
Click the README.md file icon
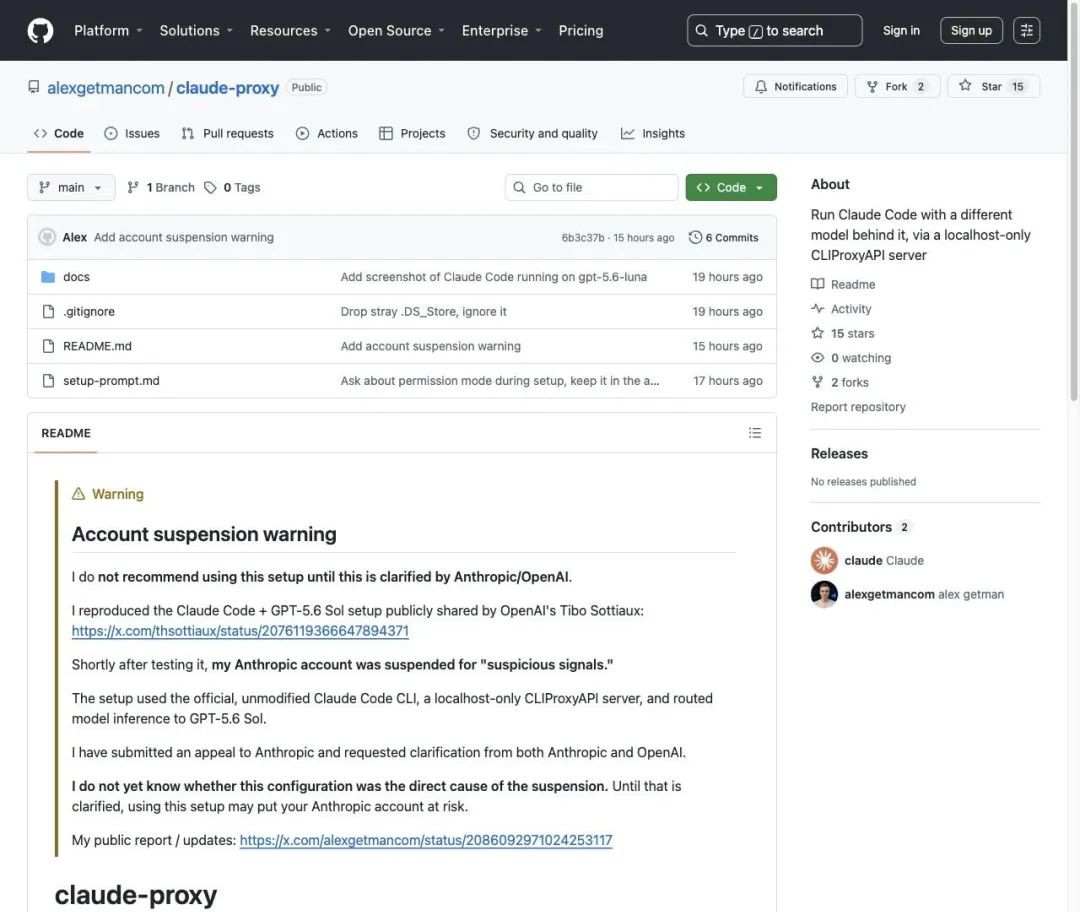click(48, 346)
